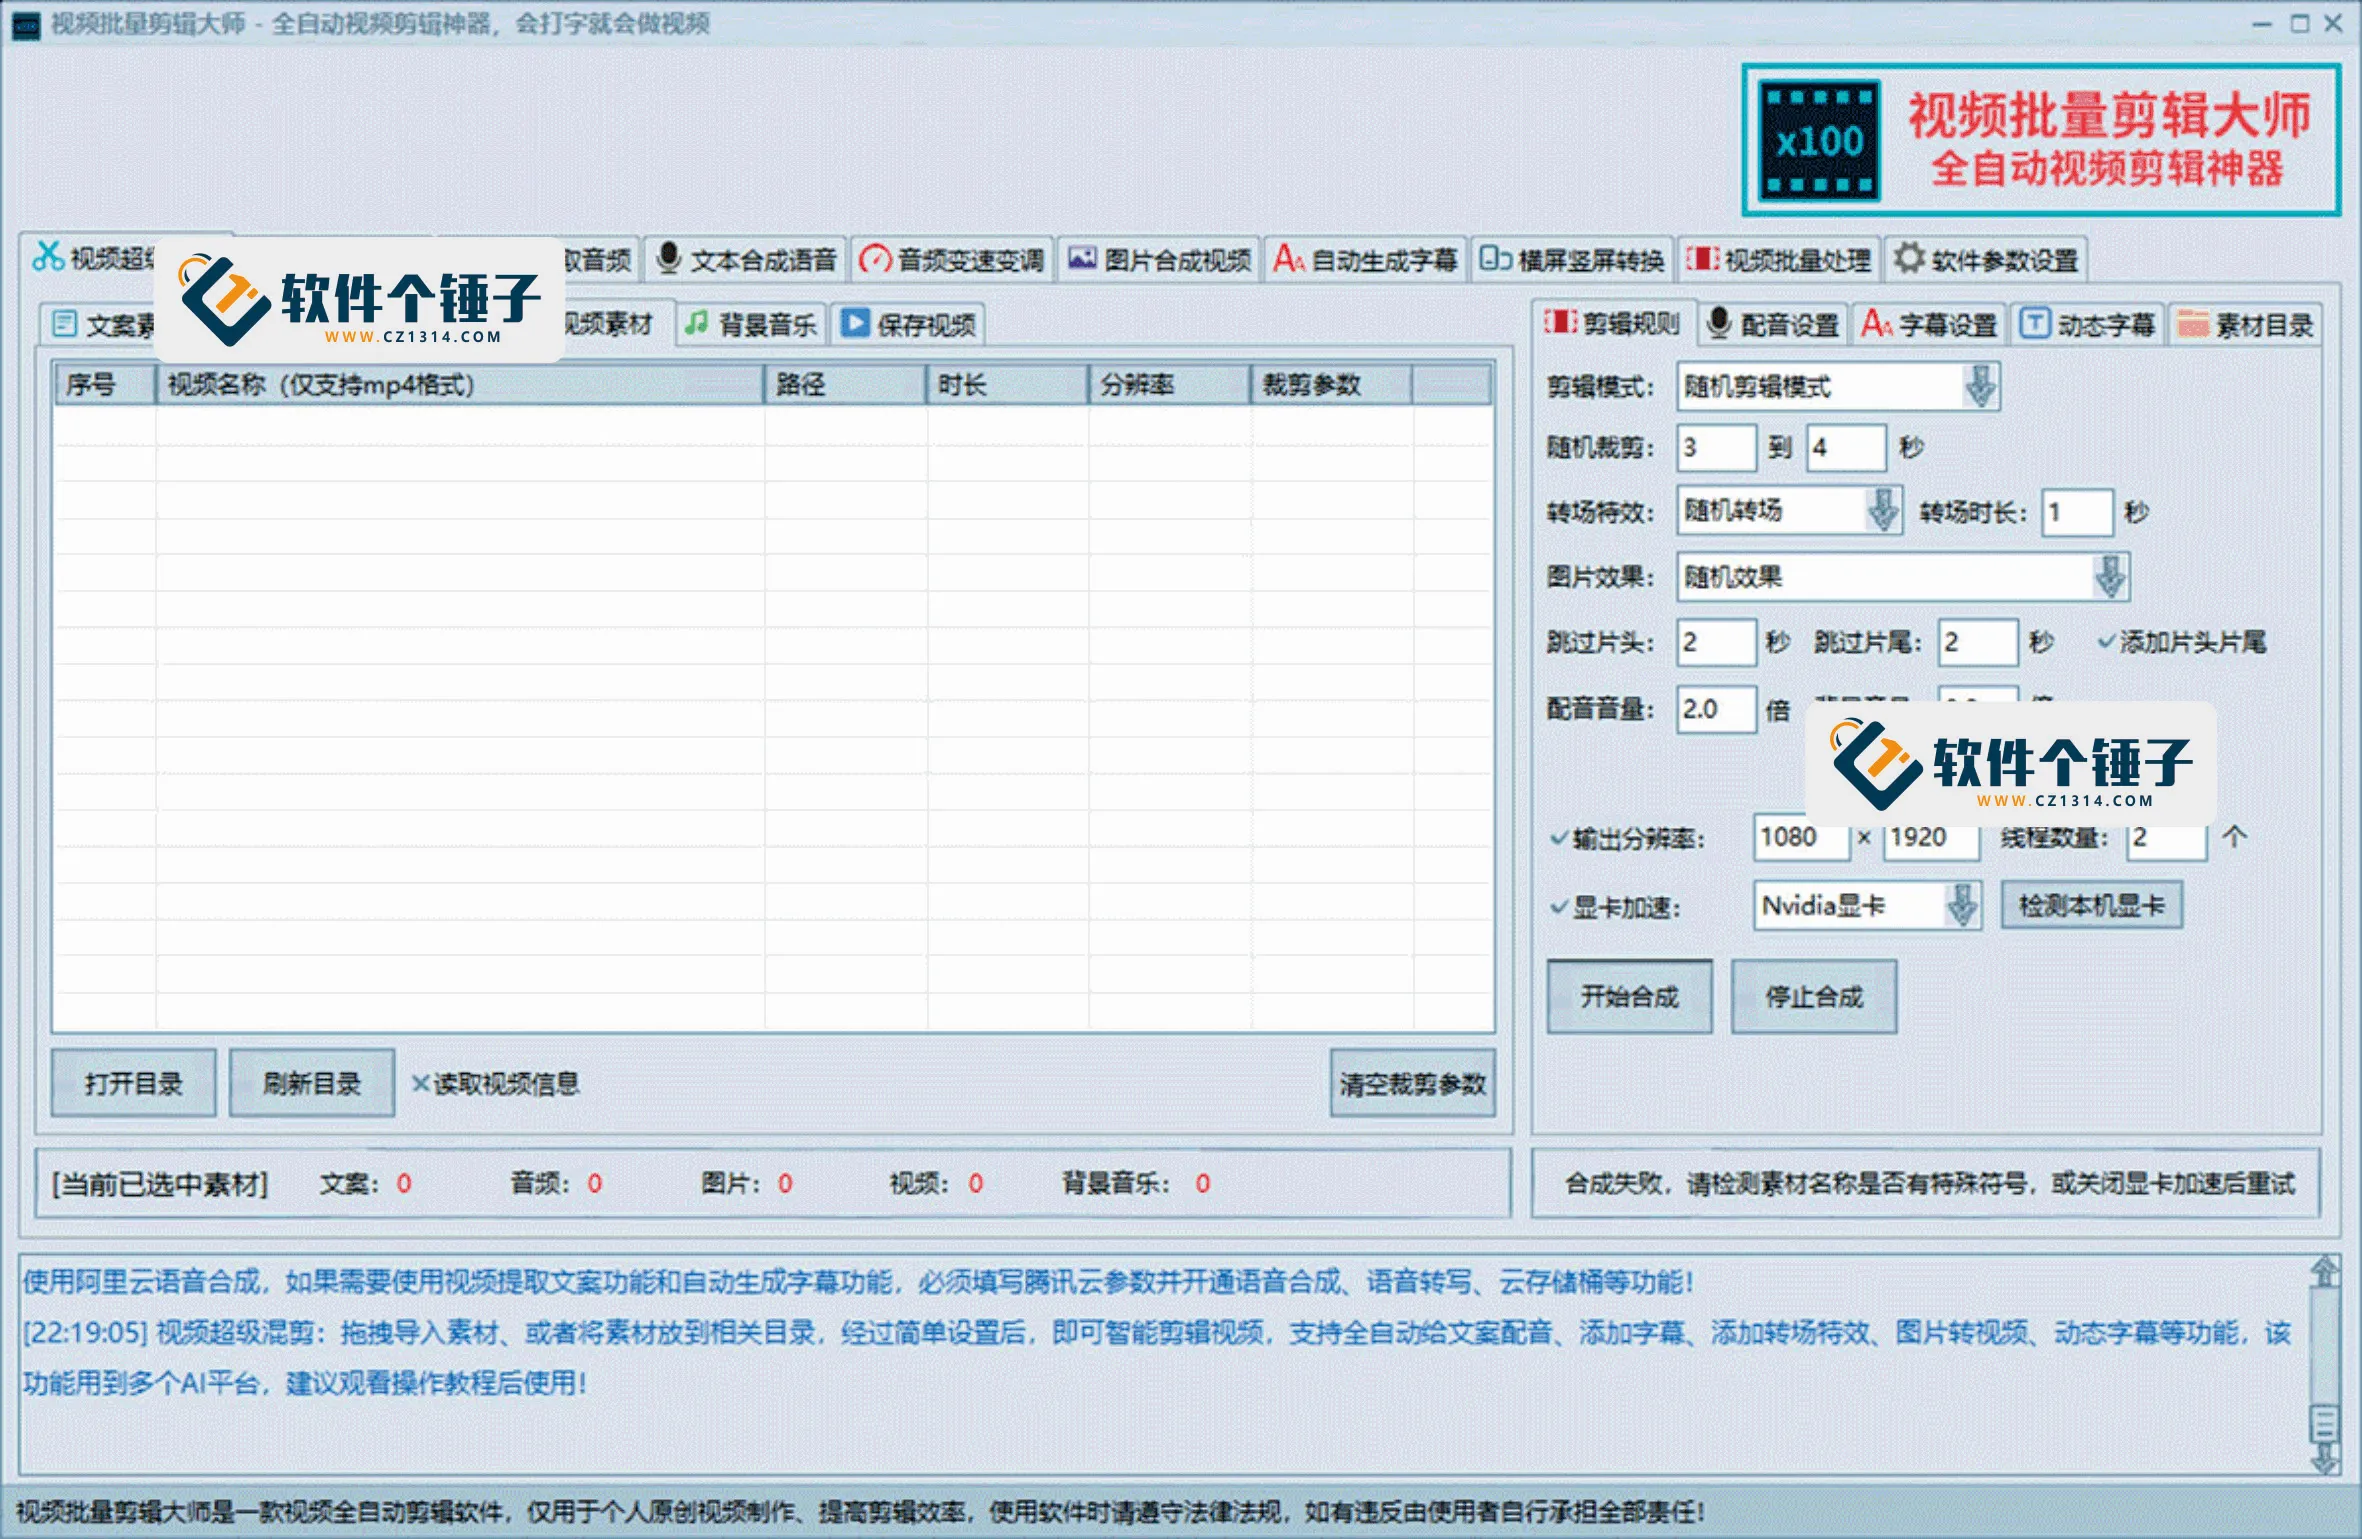This screenshot has height=1539, width=2362.
Task: Toggle 添加片头片尾 checkbox
Action: pos(2182,641)
